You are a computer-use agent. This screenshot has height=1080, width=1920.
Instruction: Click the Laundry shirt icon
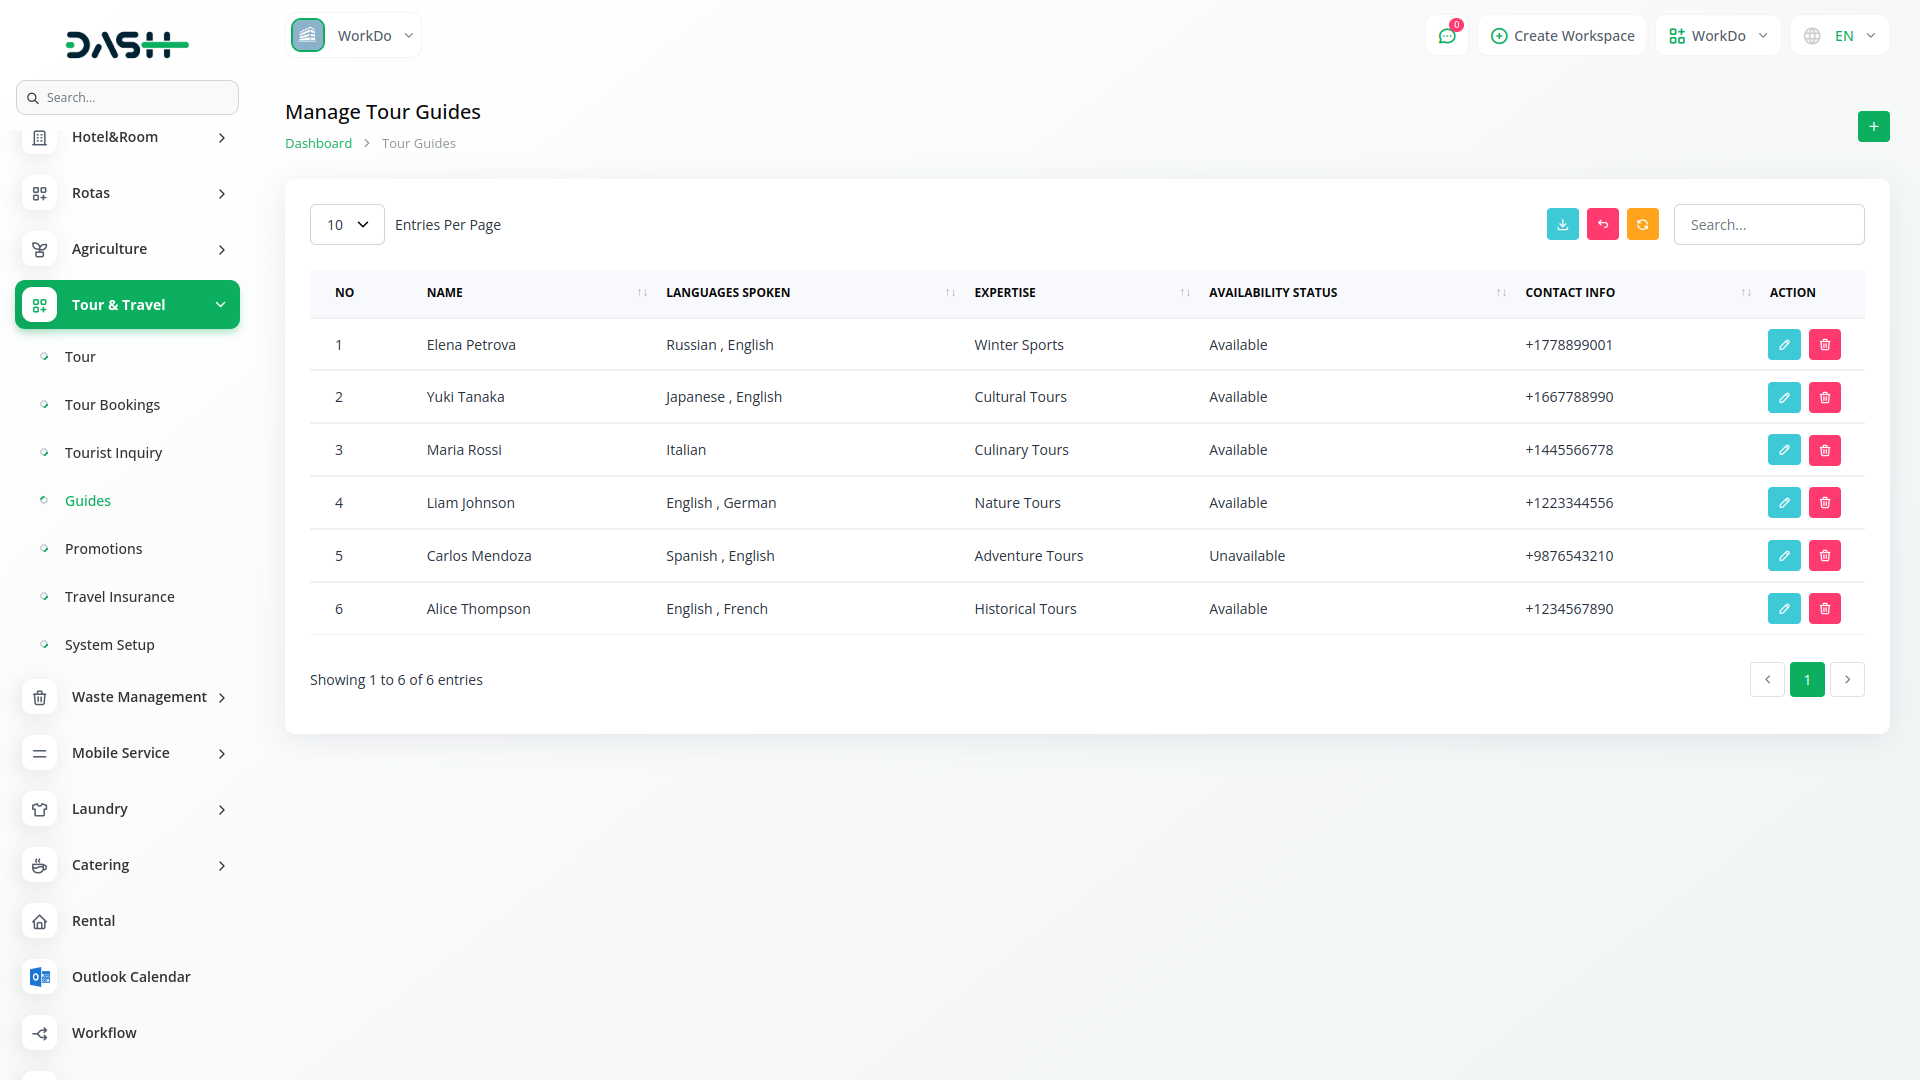tap(40, 810)
